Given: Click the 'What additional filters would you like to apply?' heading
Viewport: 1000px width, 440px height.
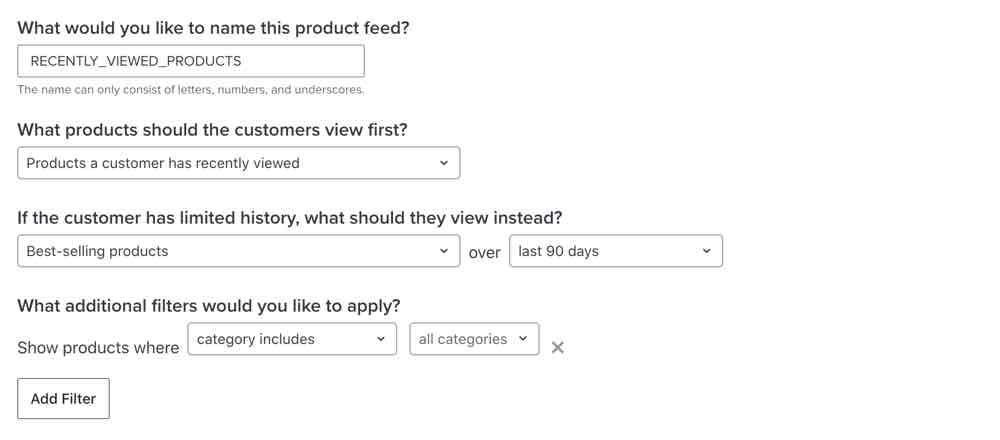Looking at the screenshot, I should point(208,306).
